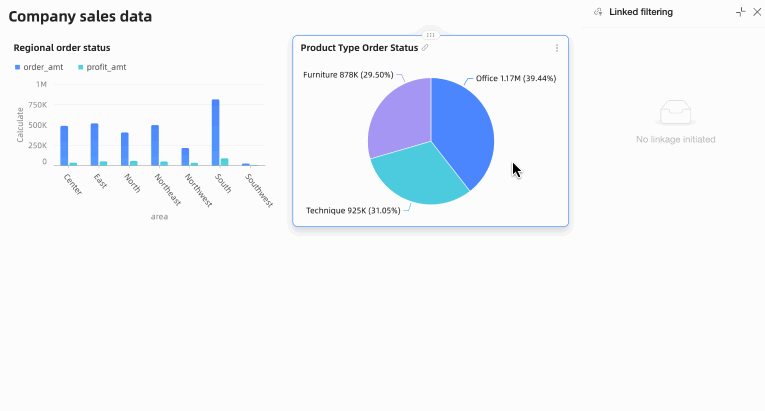Viewport: 765px width, 411px height.
Task: Click the Furniture 878K (29.50%) label
Action: 348,75
